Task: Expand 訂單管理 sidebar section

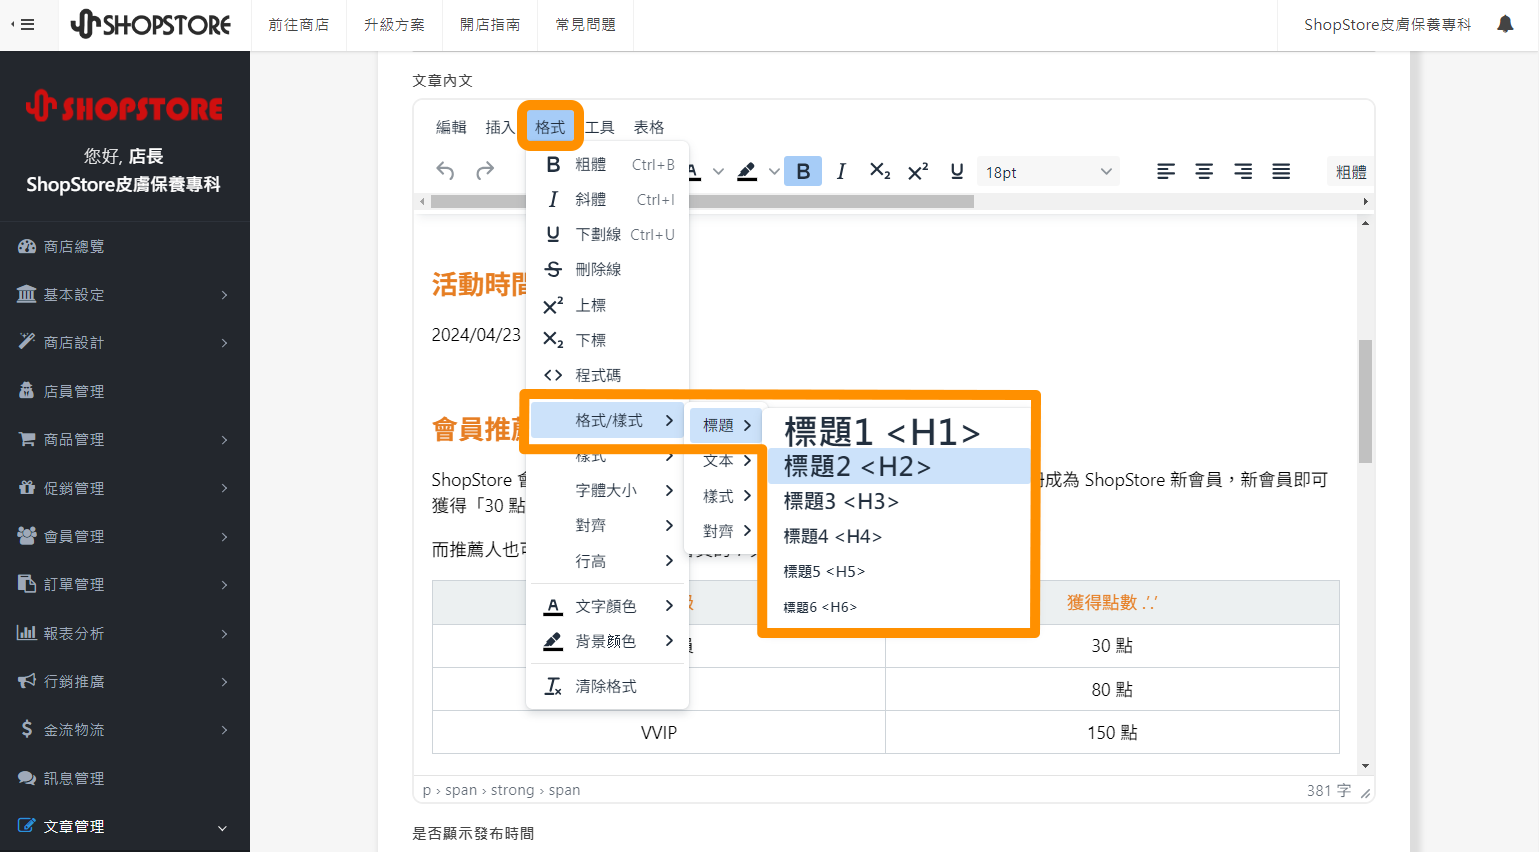Action: point(125,584)
